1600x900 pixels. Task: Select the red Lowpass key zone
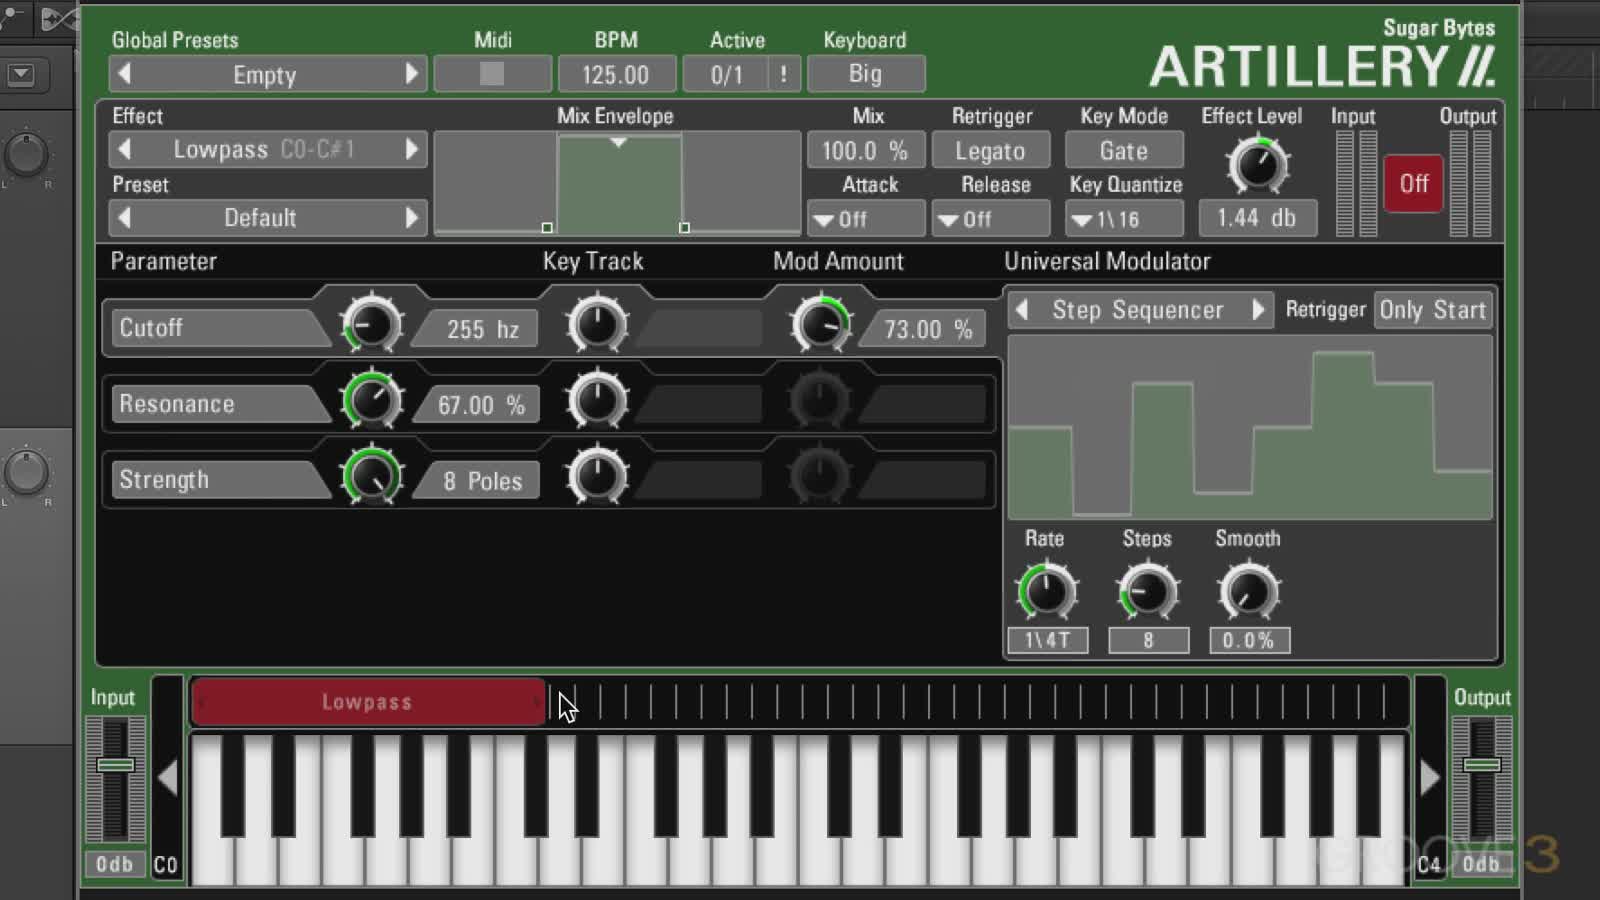point(368,702)
